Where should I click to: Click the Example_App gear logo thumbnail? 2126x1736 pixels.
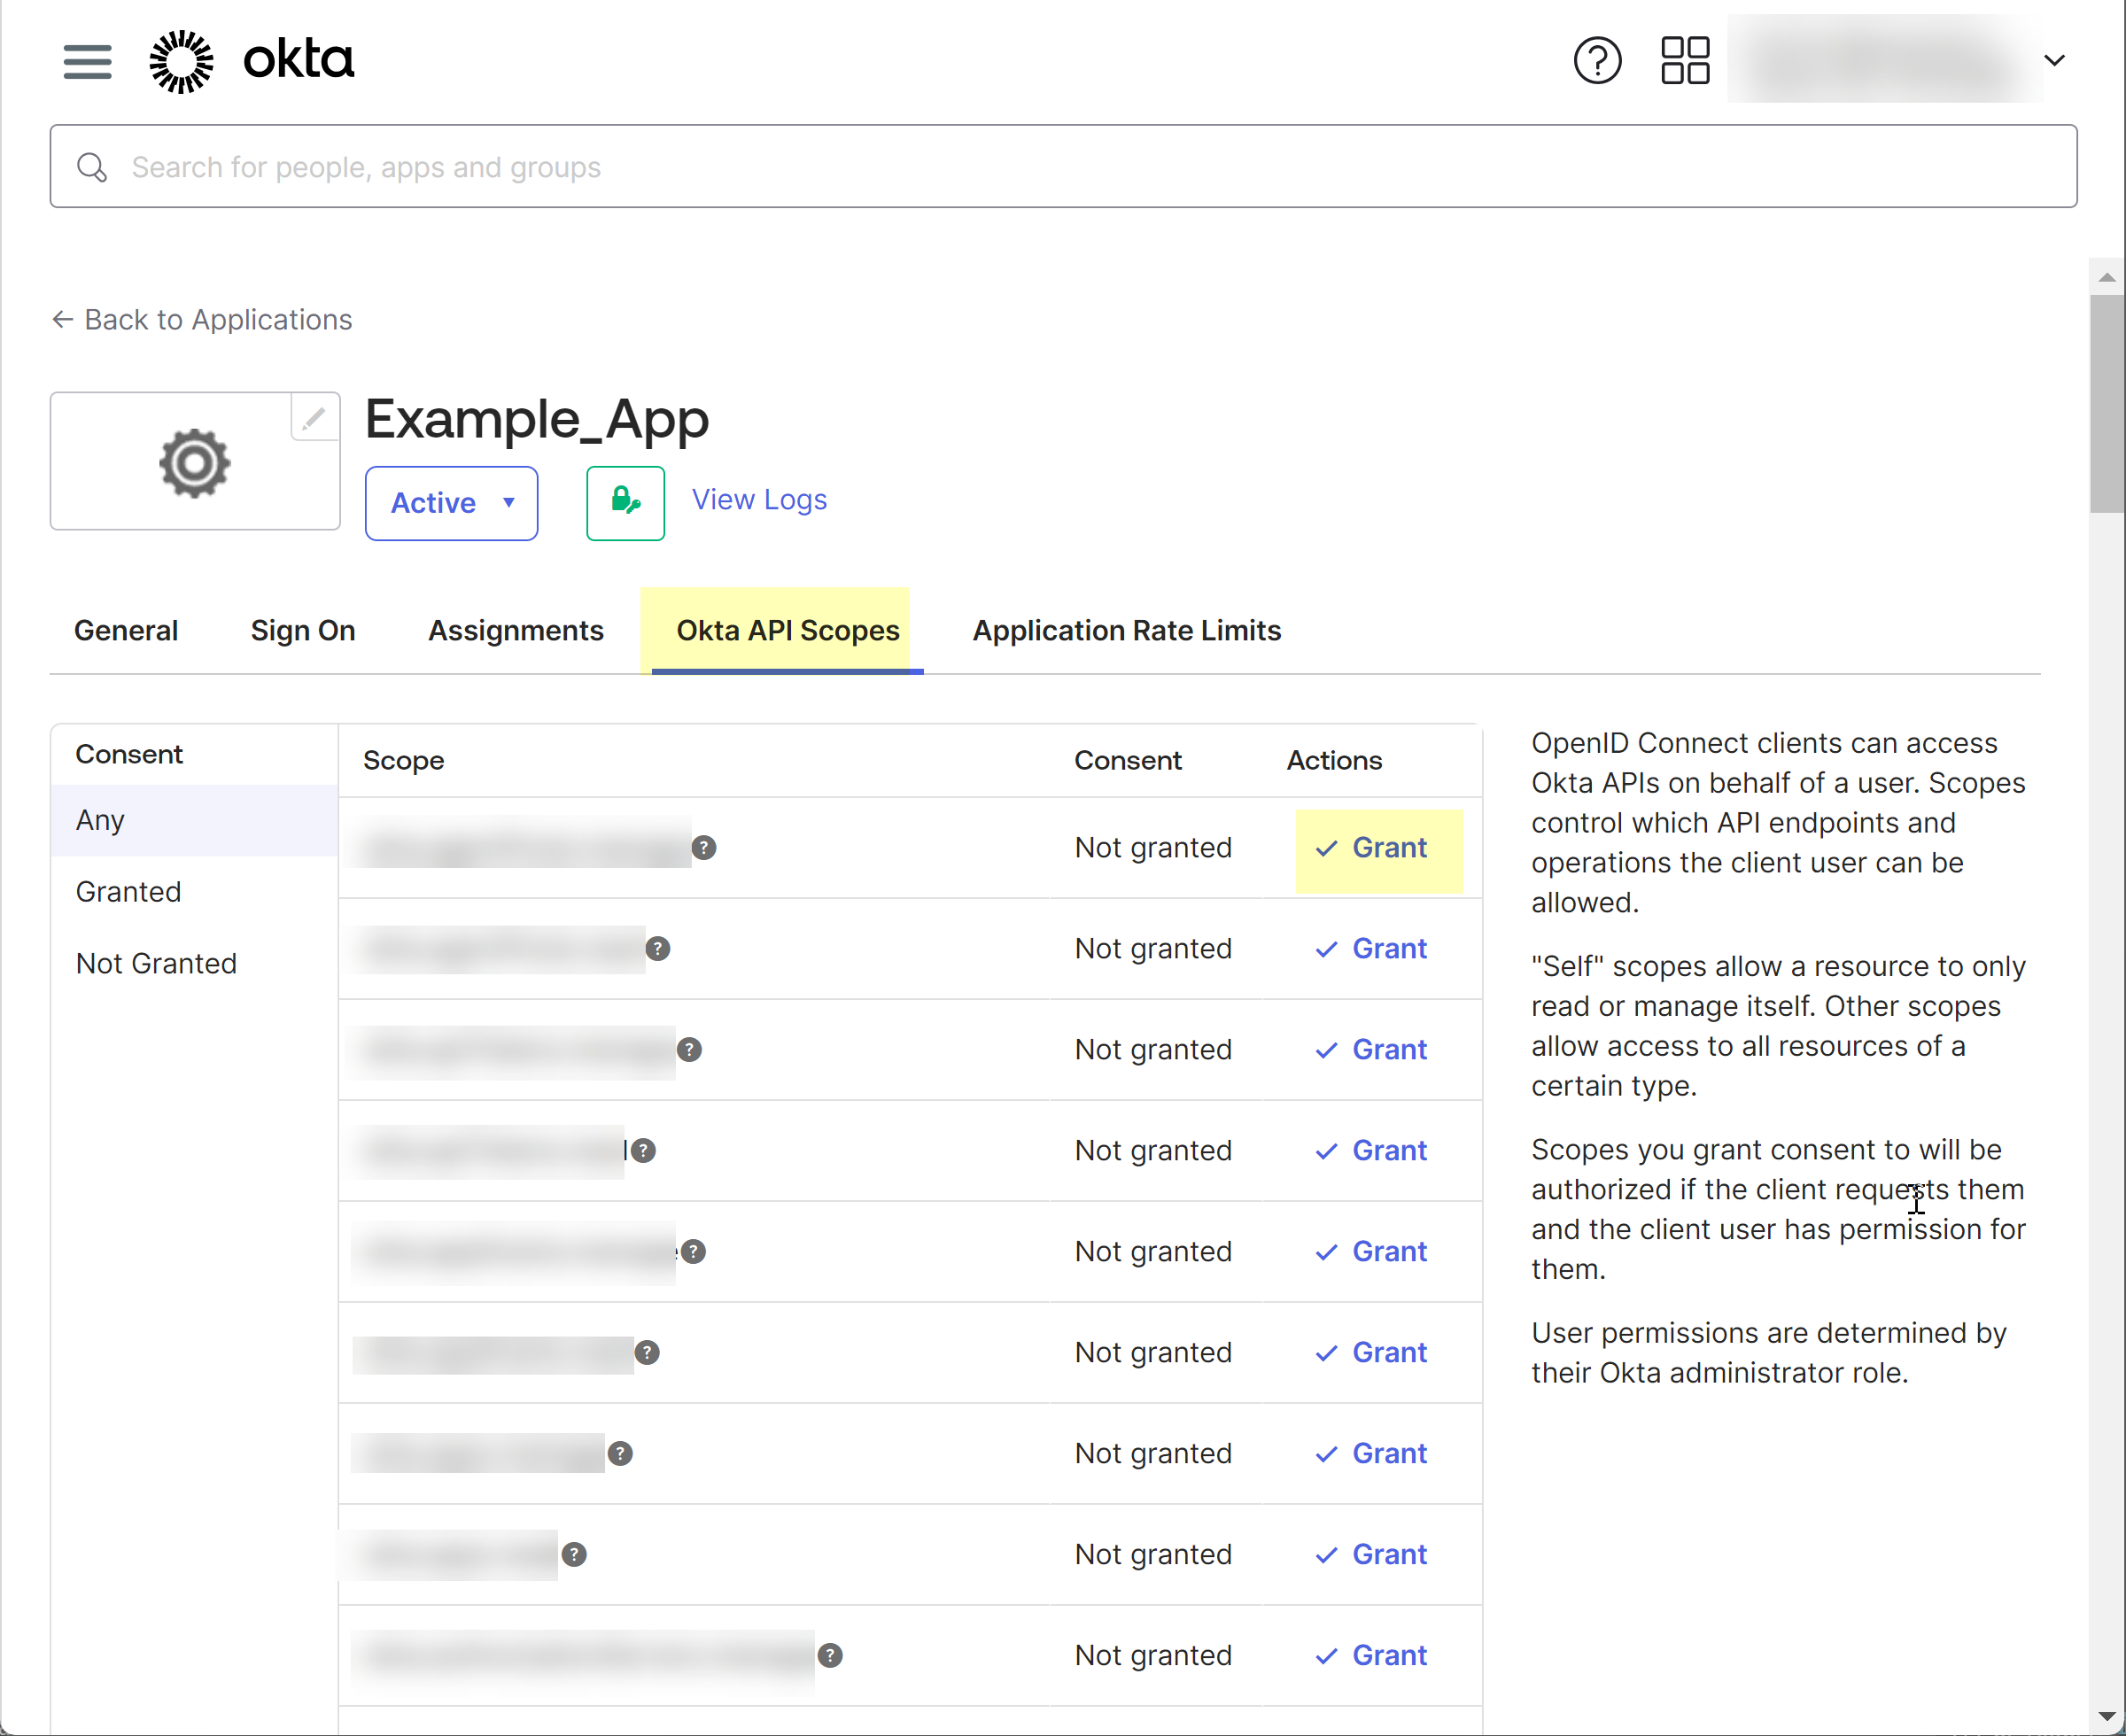click(x=194, y=463)
